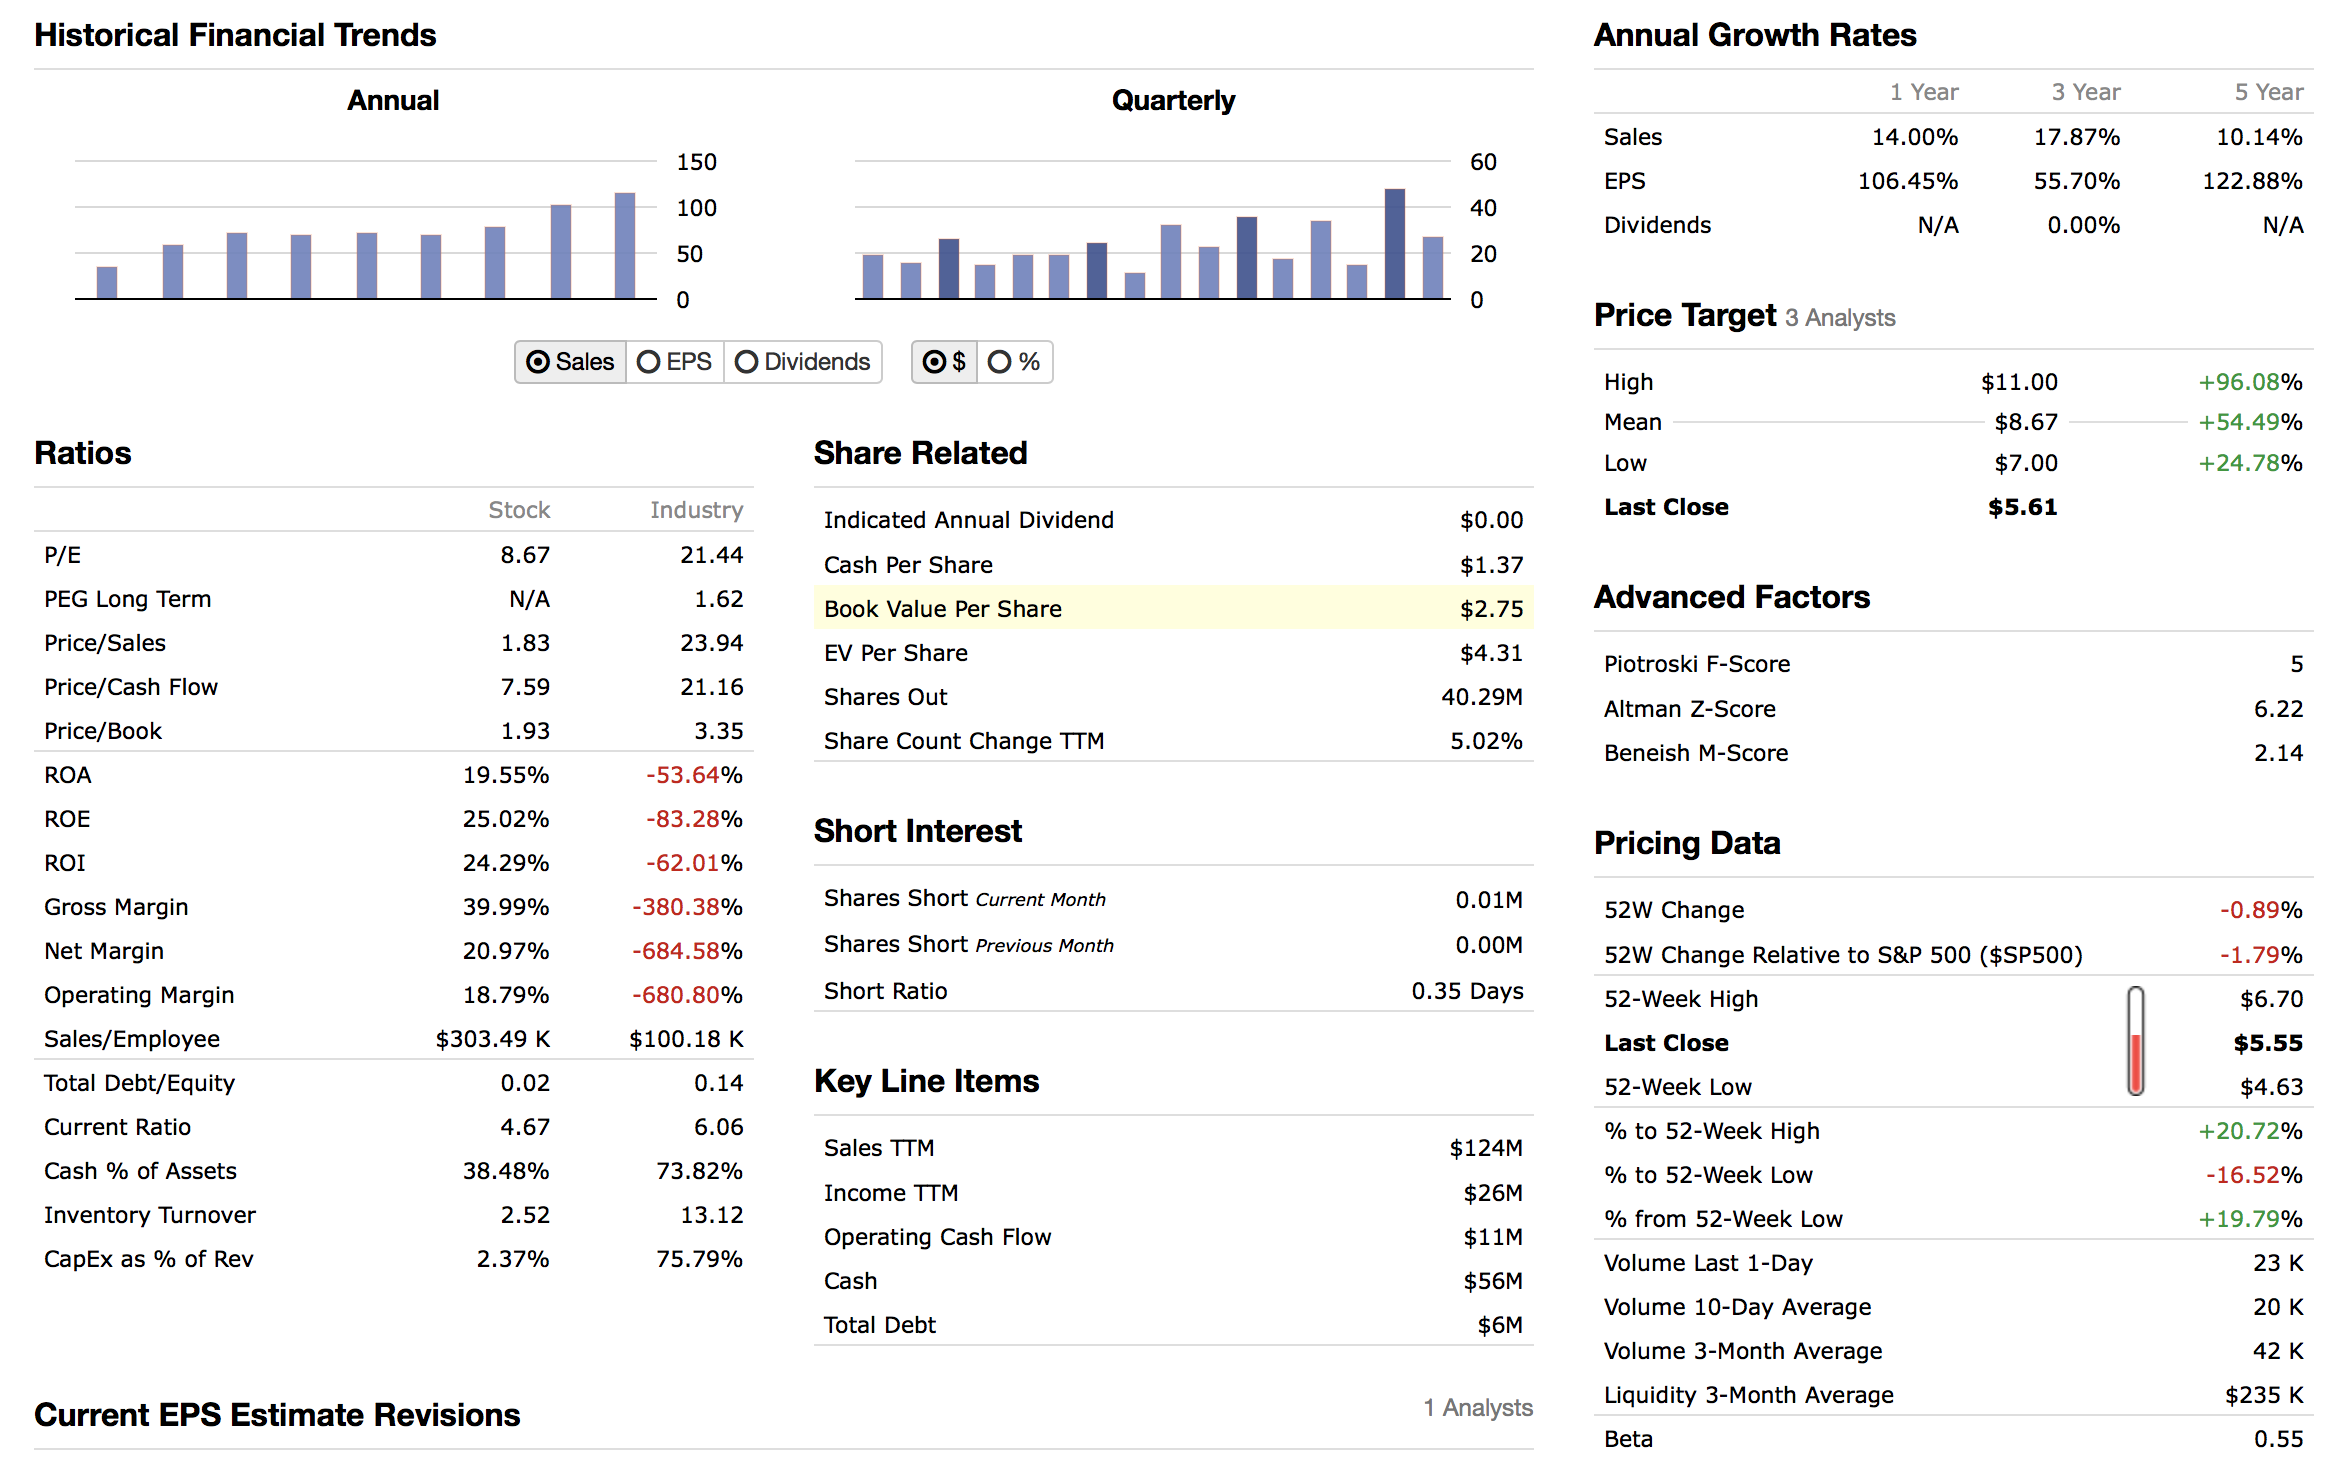Select the dollar ($) display option
This screenshot has height=1472, width=2332.
click(x=944, y=362)
